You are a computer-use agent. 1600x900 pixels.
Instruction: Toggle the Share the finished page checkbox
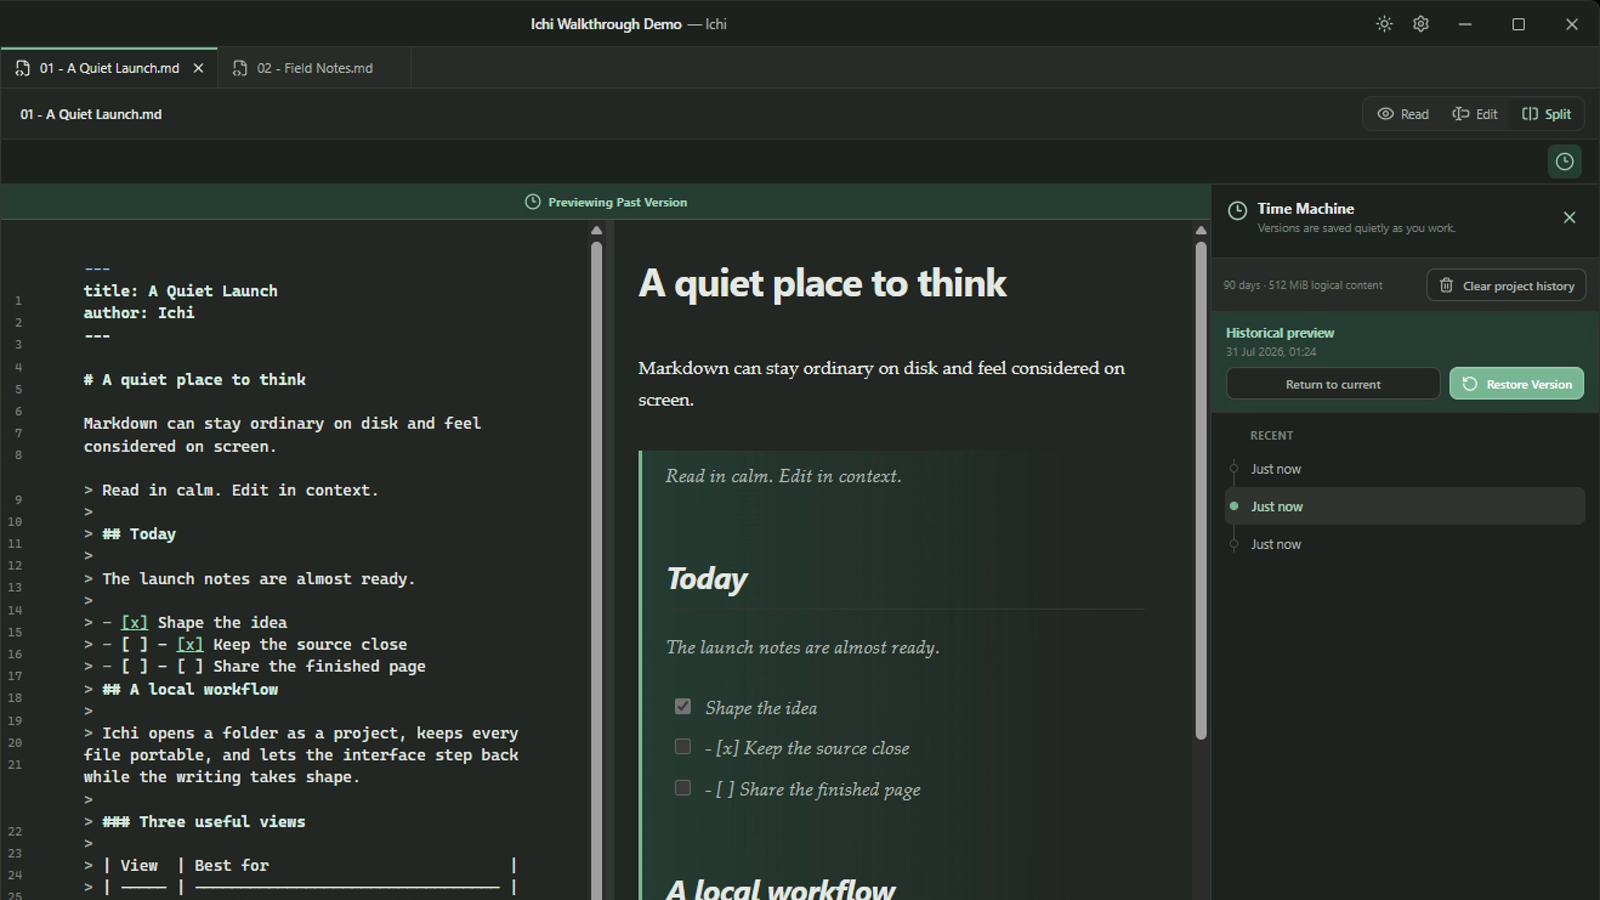tap(683, 788)
